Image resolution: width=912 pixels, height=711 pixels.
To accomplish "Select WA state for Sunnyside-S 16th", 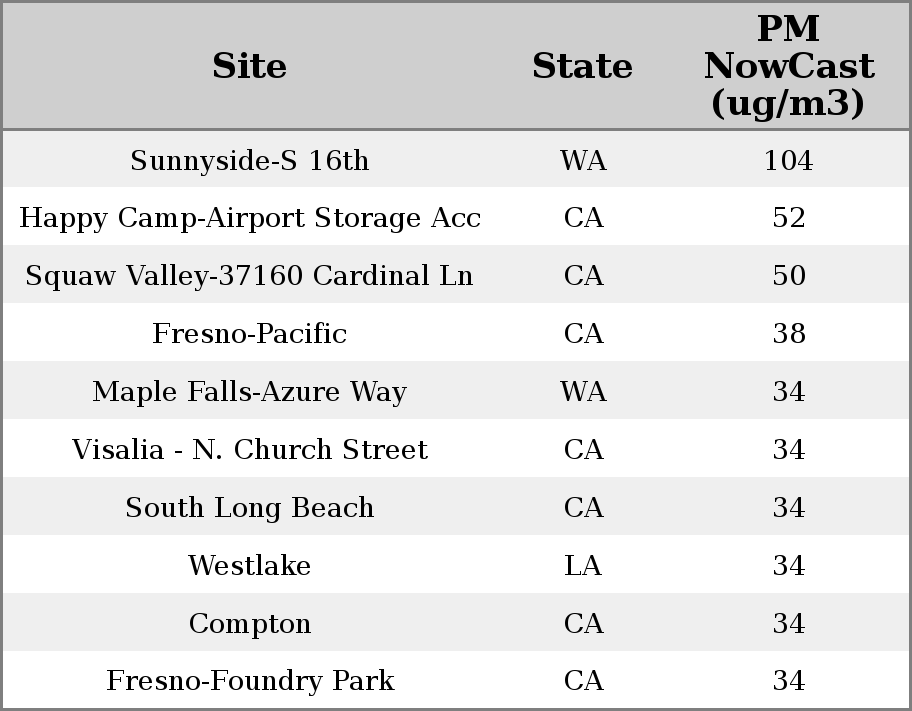I will [x=583, y=160].
